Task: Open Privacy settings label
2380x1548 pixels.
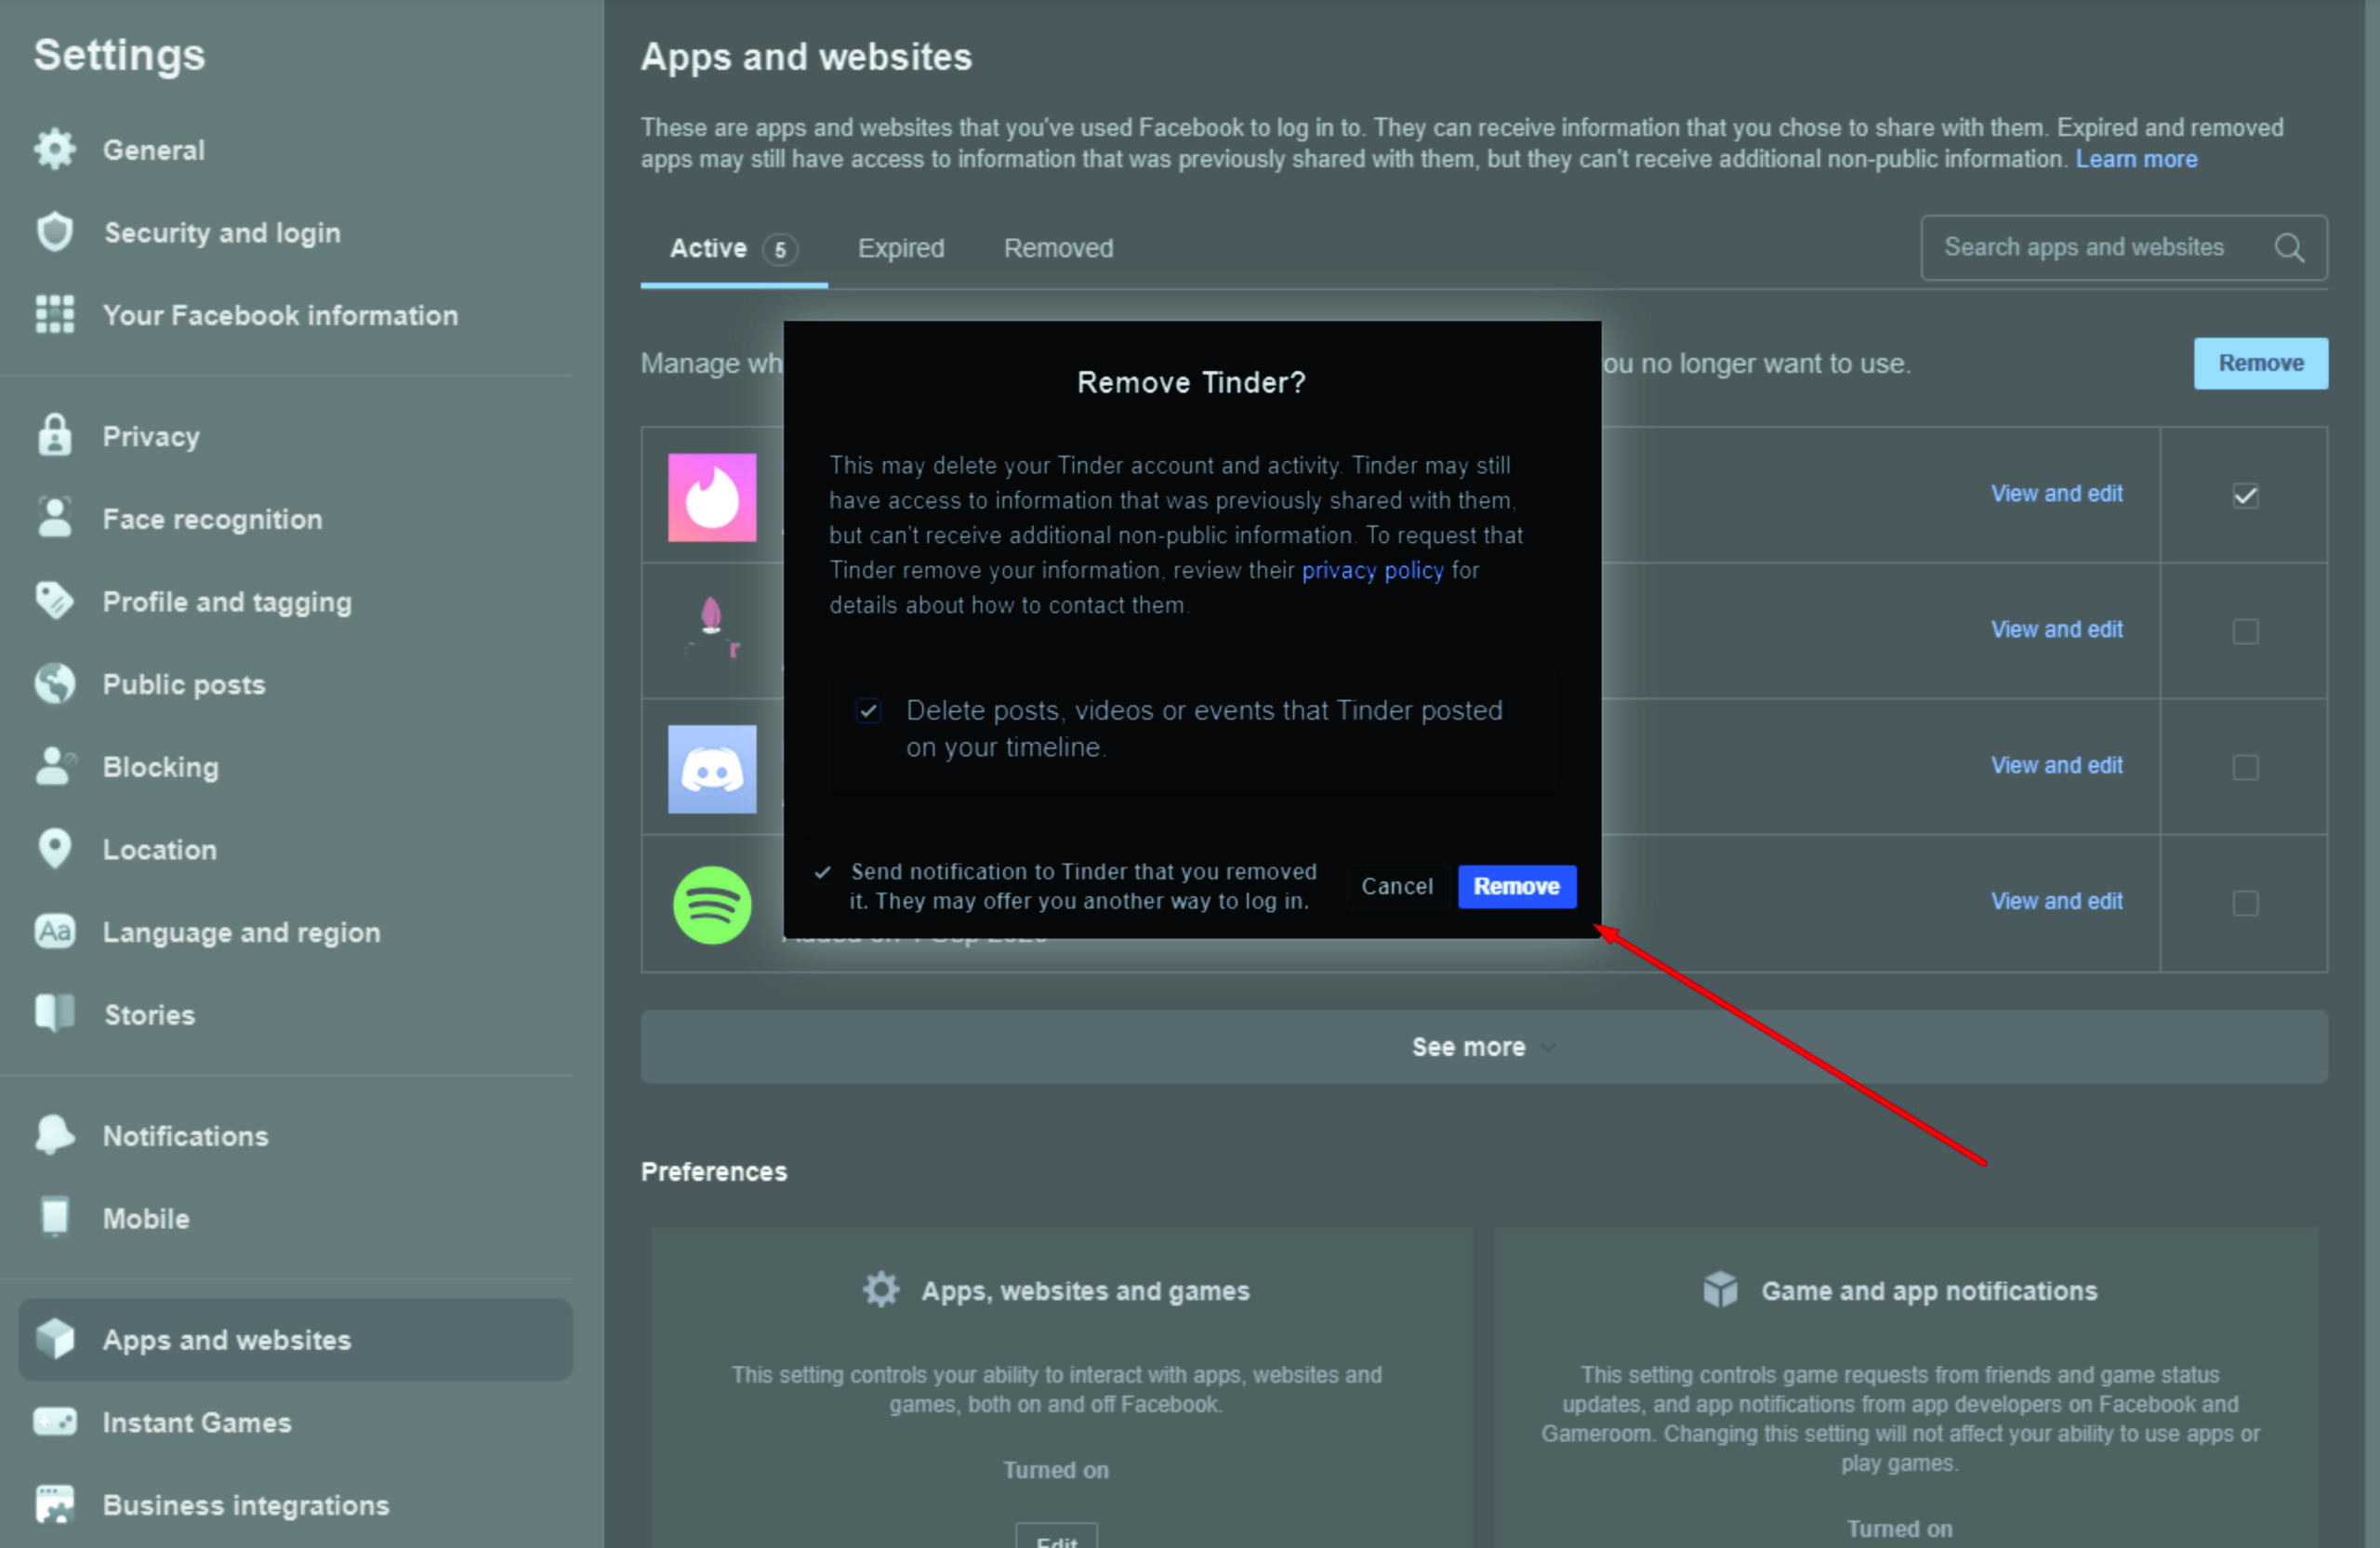Action: [151, 437]
